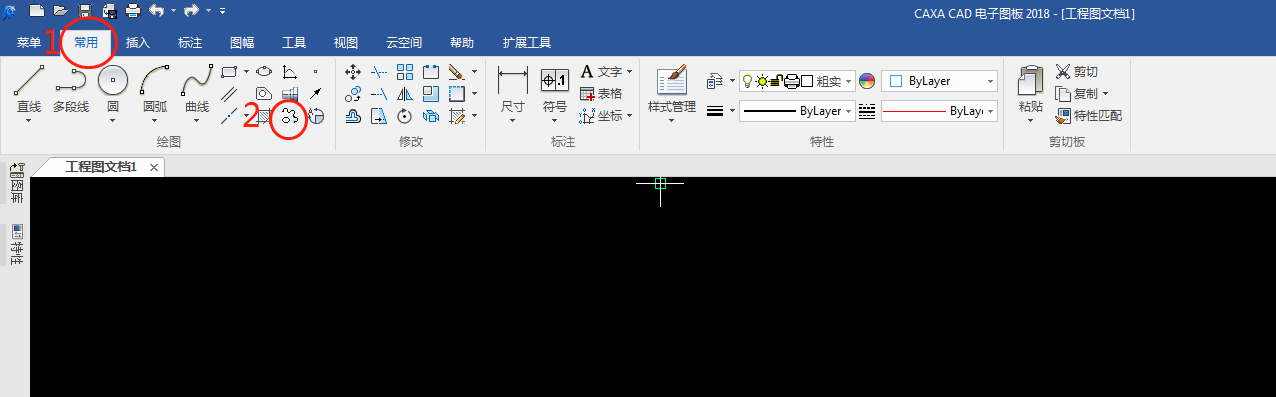Click Undo arrow in quick access bar
The width and height of the screenshot is (1276, 397).
[155, 11]
